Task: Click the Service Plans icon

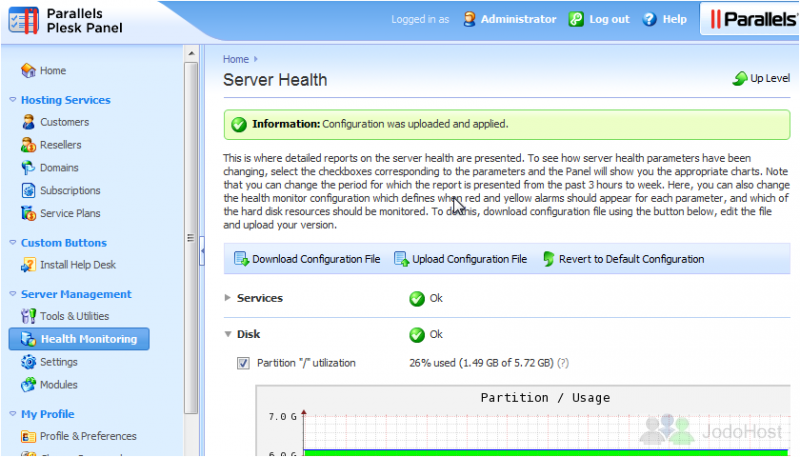Action: click(x=28, y=213)
